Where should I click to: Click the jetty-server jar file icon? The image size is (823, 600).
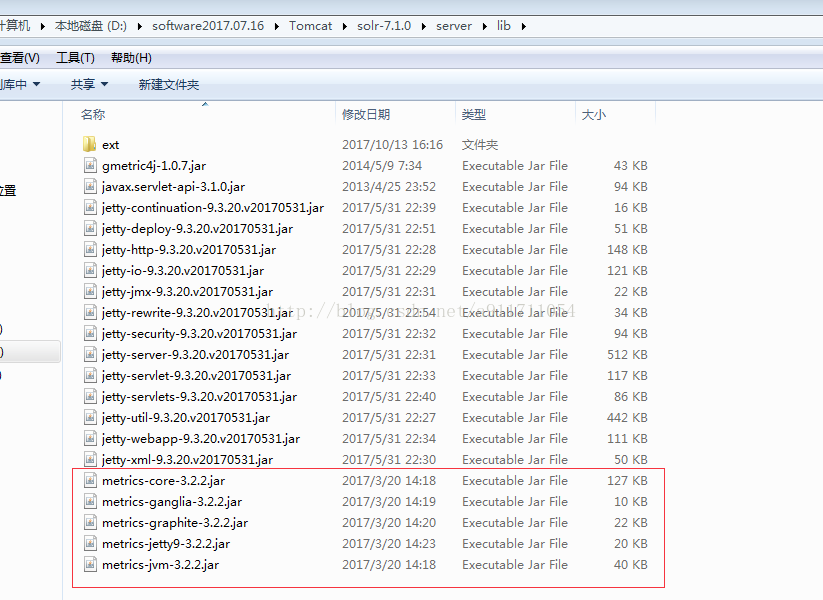coord(90,354)
